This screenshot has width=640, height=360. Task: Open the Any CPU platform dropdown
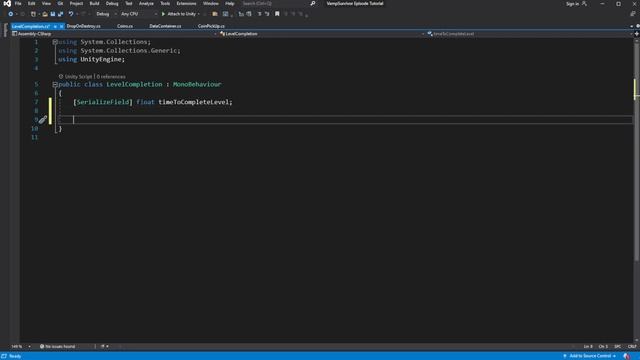tap(138, 14)
